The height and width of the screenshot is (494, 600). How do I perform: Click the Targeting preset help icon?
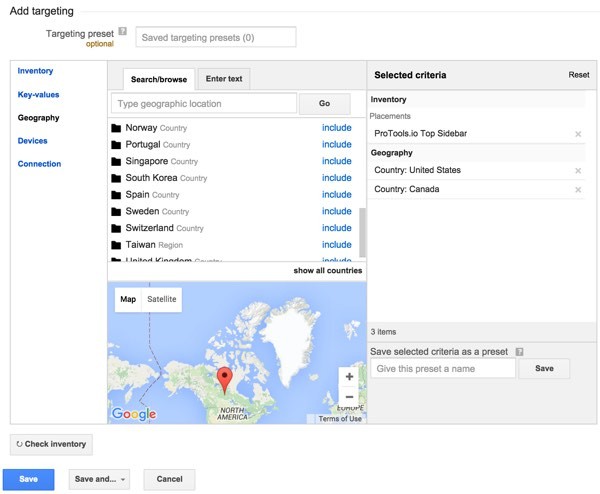tap(122, 33)
